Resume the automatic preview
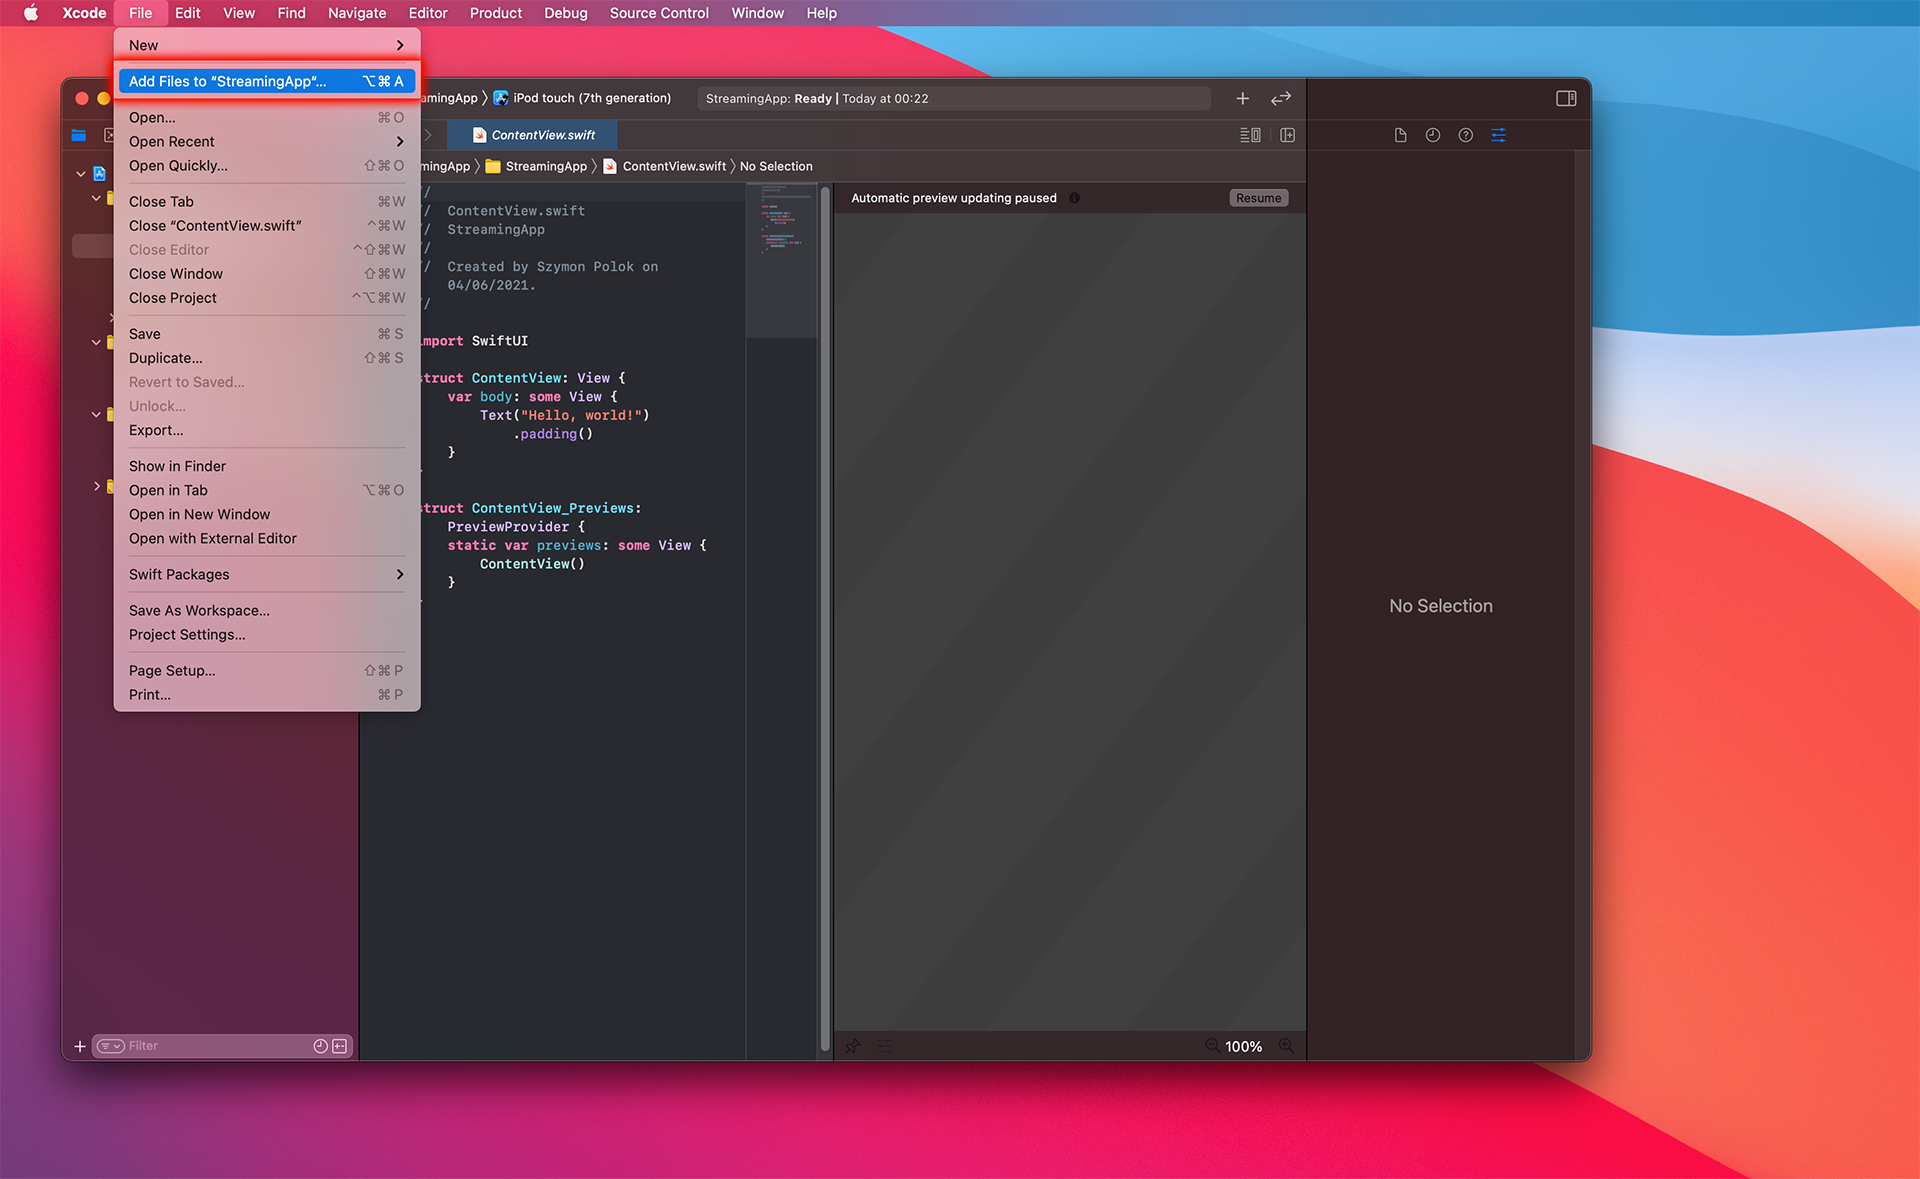This screenshot has height=1179, width=1920. click(x=1258, y=198)
